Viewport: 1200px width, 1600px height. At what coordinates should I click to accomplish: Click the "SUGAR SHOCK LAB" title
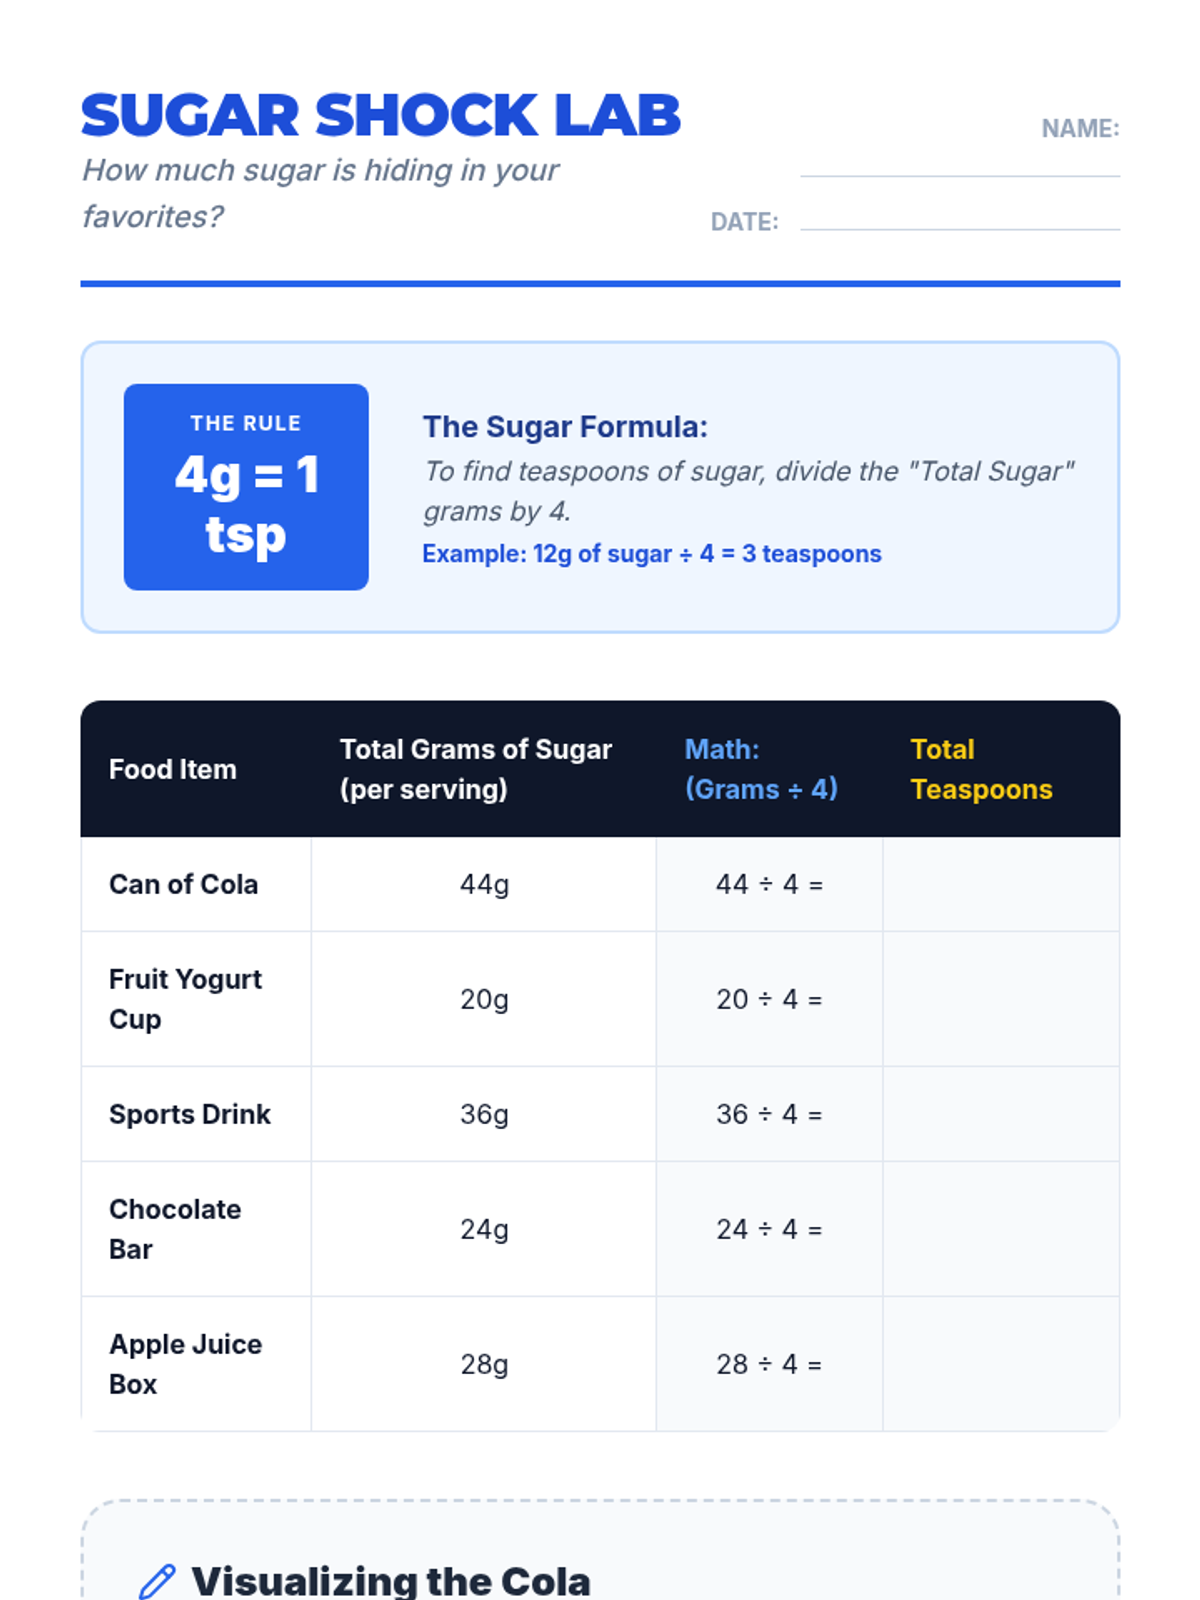tap(381, 115)
